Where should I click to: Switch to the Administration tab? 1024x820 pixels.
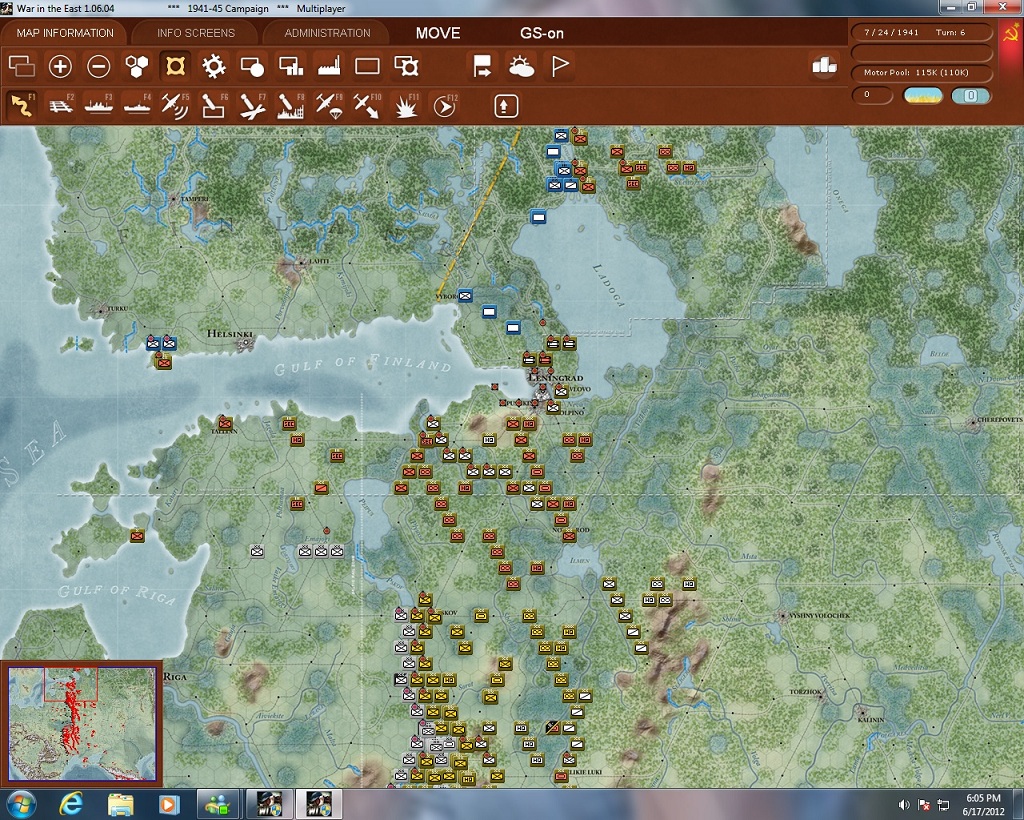tap(327, 33)
